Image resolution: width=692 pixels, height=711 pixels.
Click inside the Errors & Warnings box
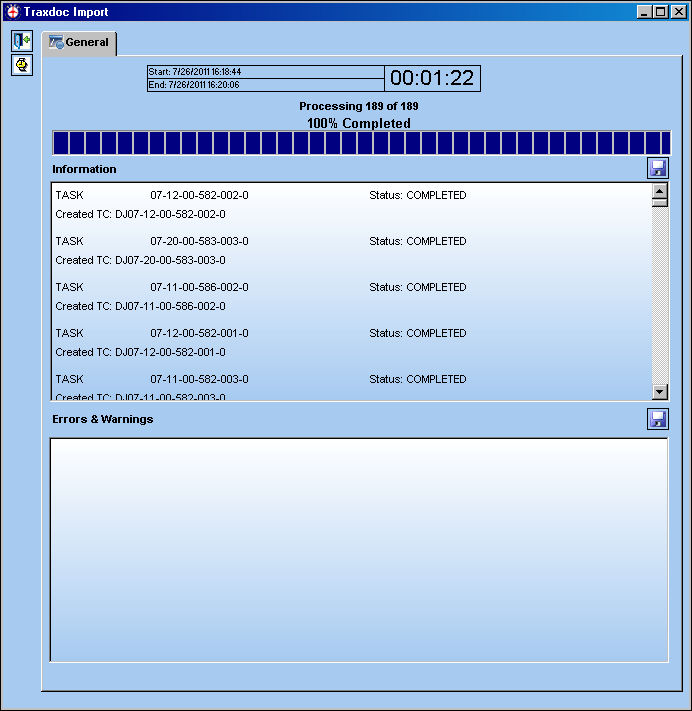point(359,550)
